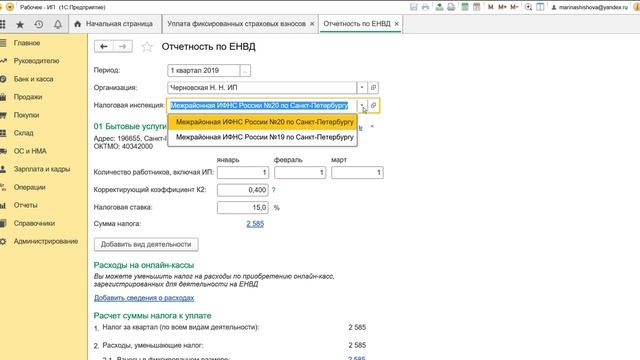Open the Операции section
This screenshot has height=360, width=640.
pyautogui.click(x=29, y=187)
